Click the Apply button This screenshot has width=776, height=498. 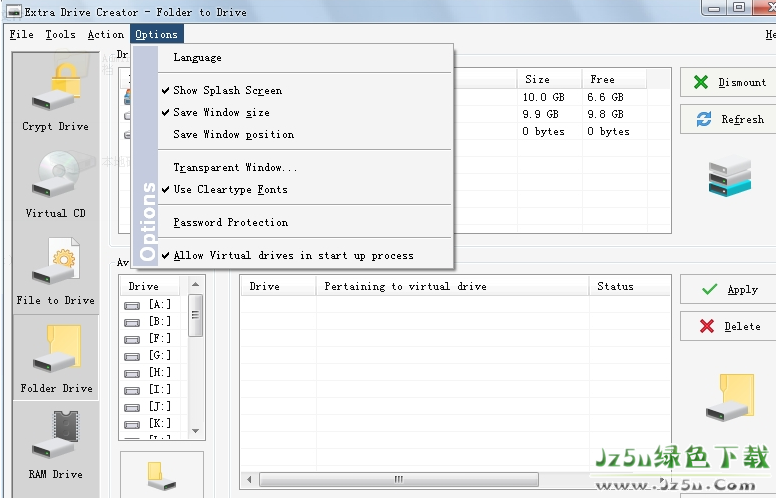pos(729,289)
